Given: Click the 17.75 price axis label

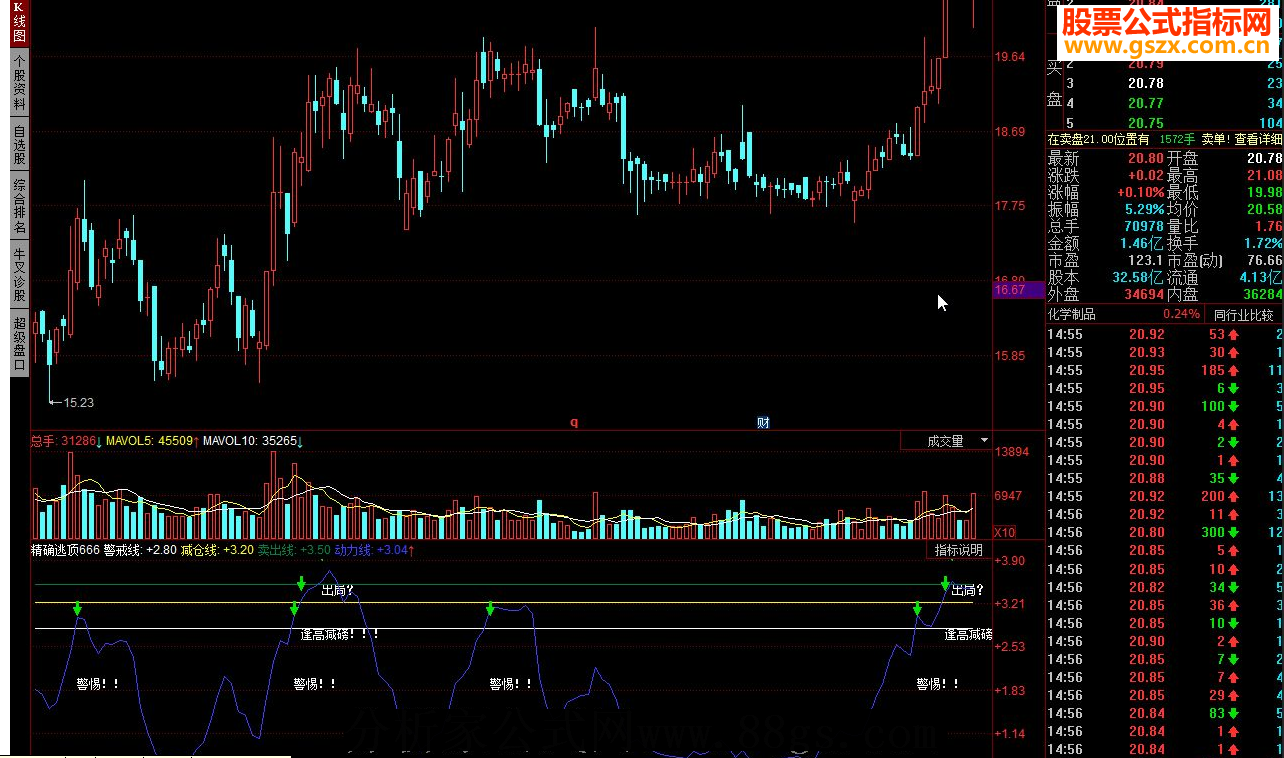Looking at the screenshot, I should [x=1010, y=207].
